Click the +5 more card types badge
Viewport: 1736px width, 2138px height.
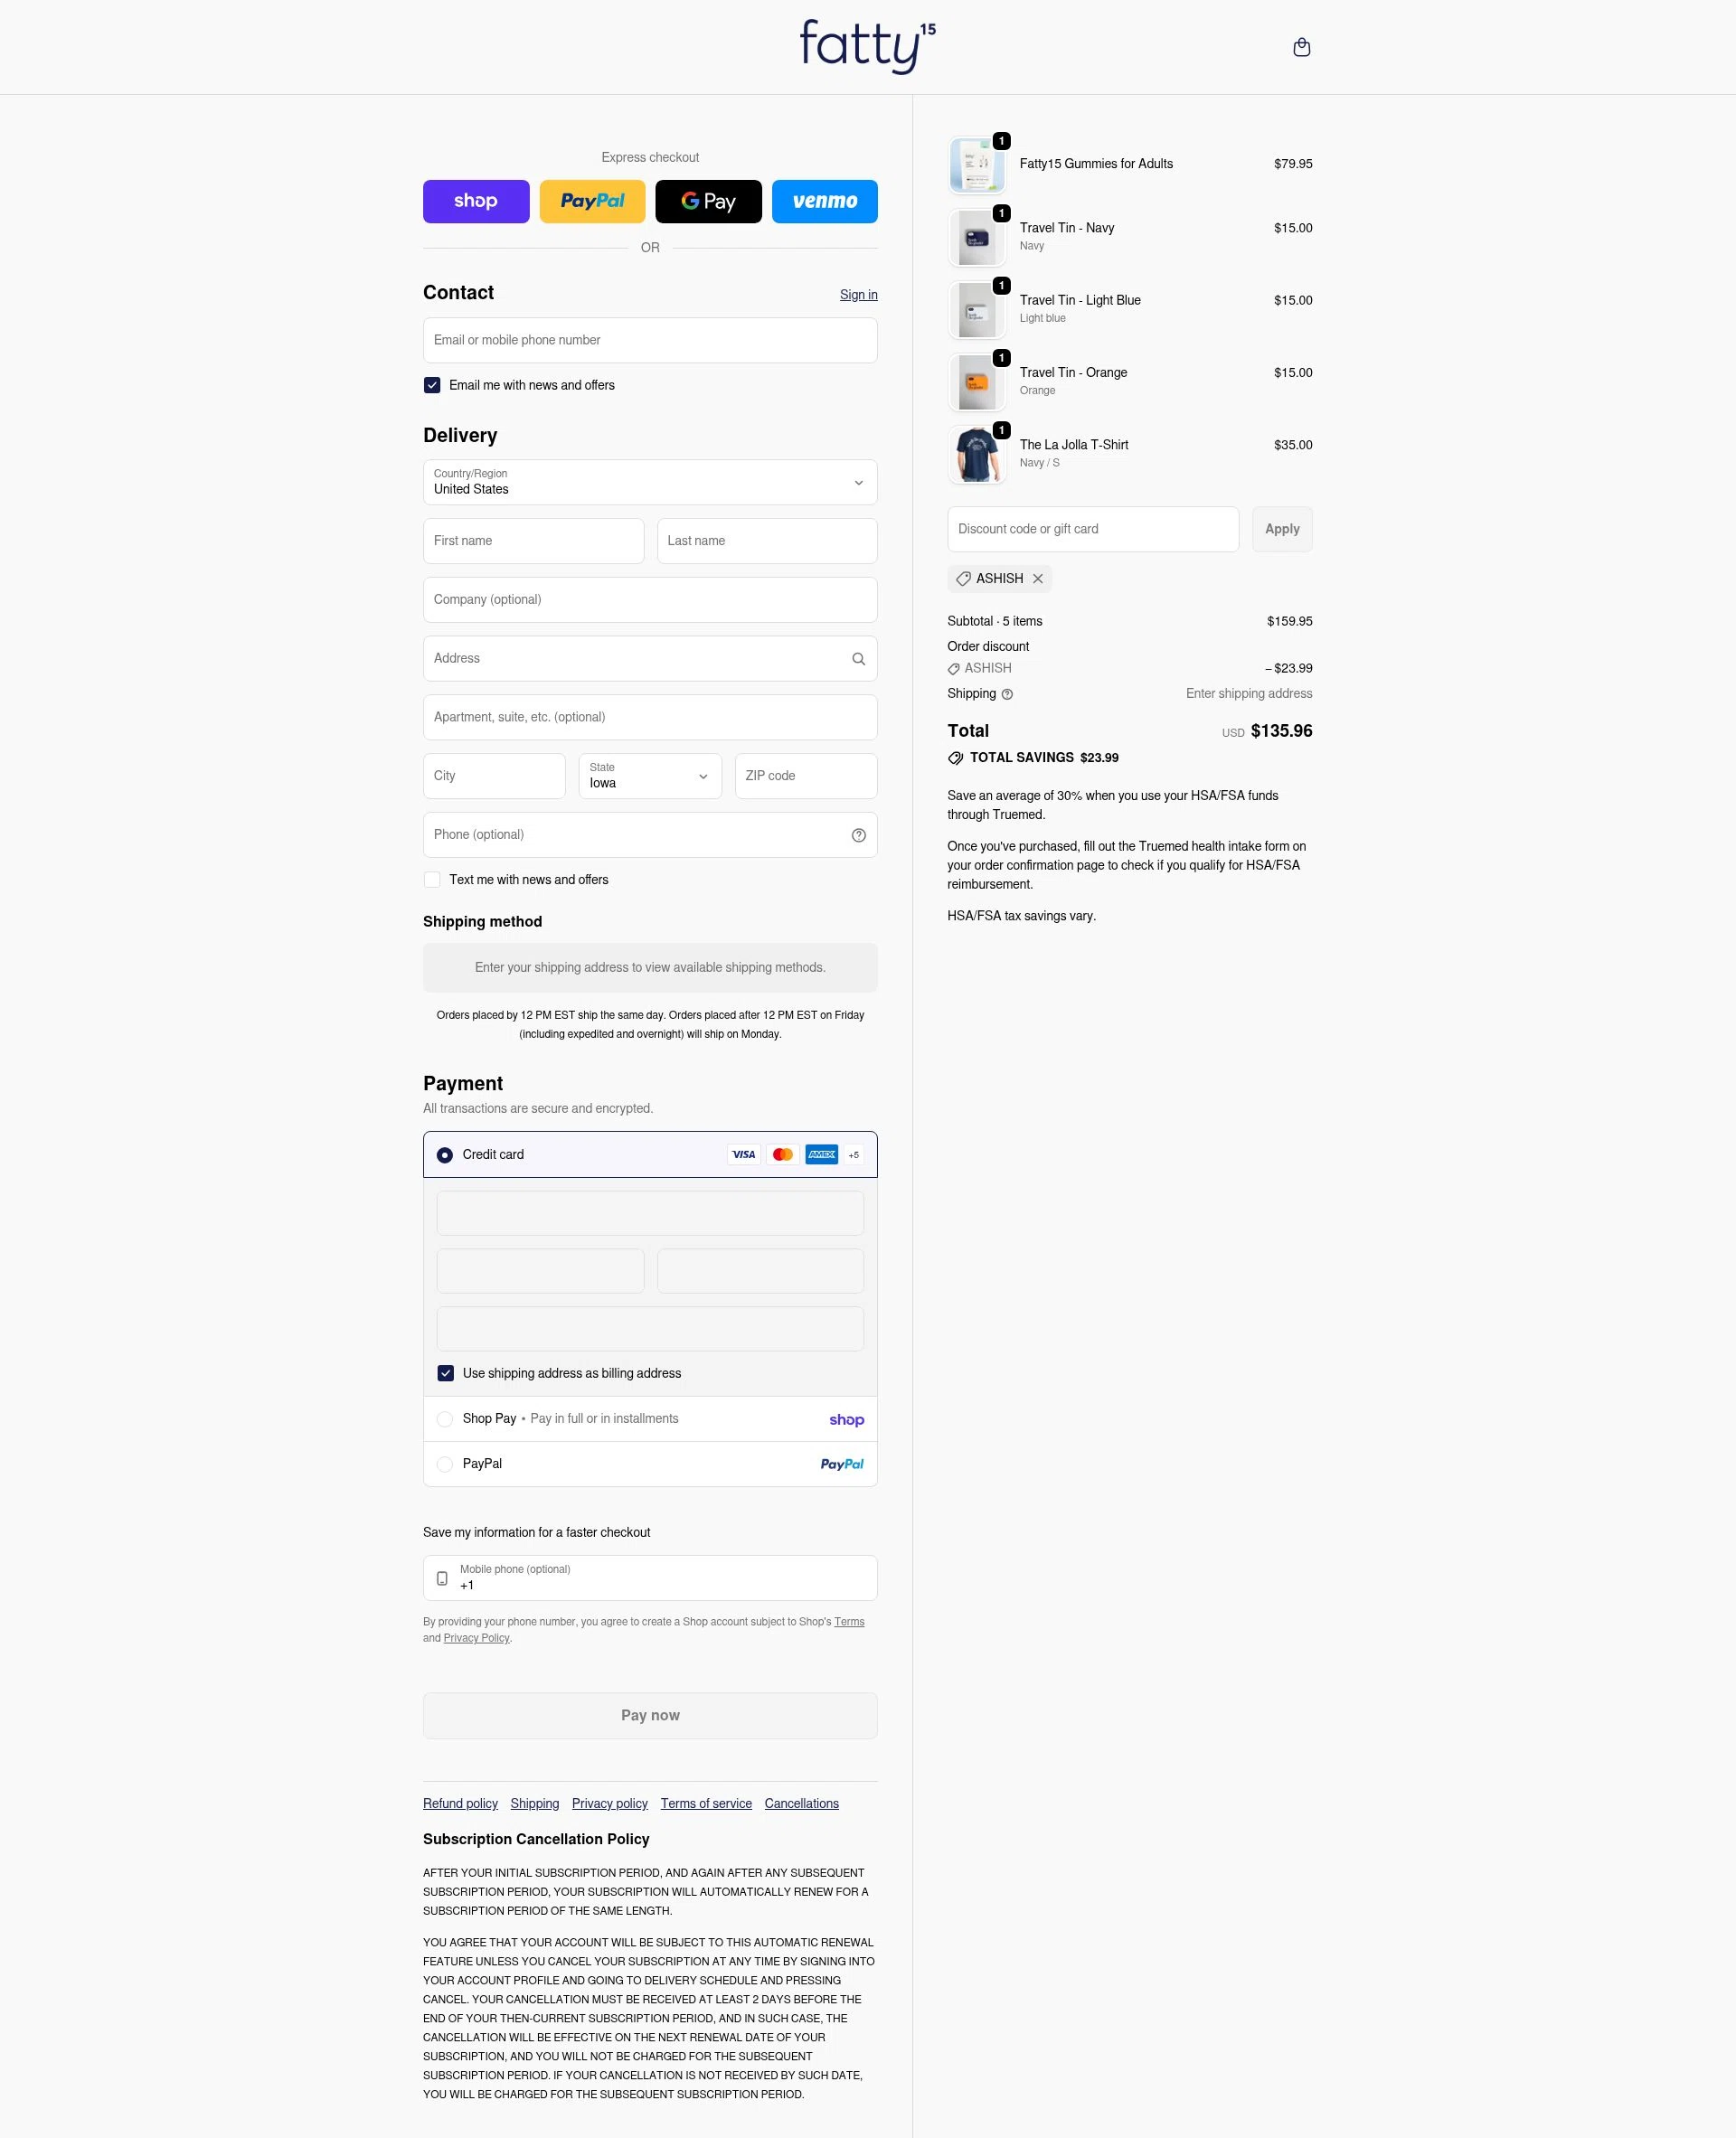click(x=853, y=1155)
